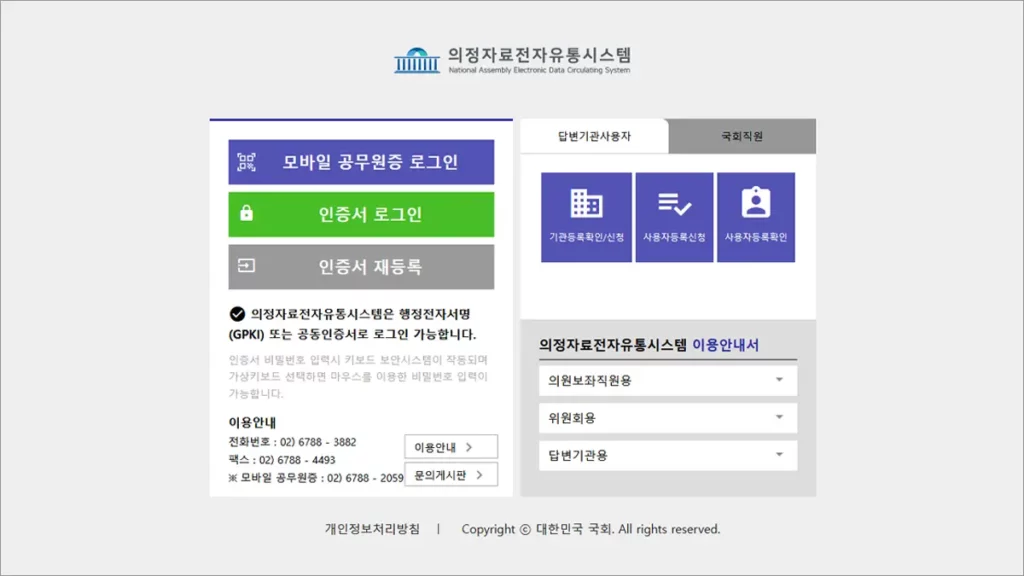Click the 기관등록확인/신청 label text
Viewport: 1024px width, 576px height.
pos(586,237)
